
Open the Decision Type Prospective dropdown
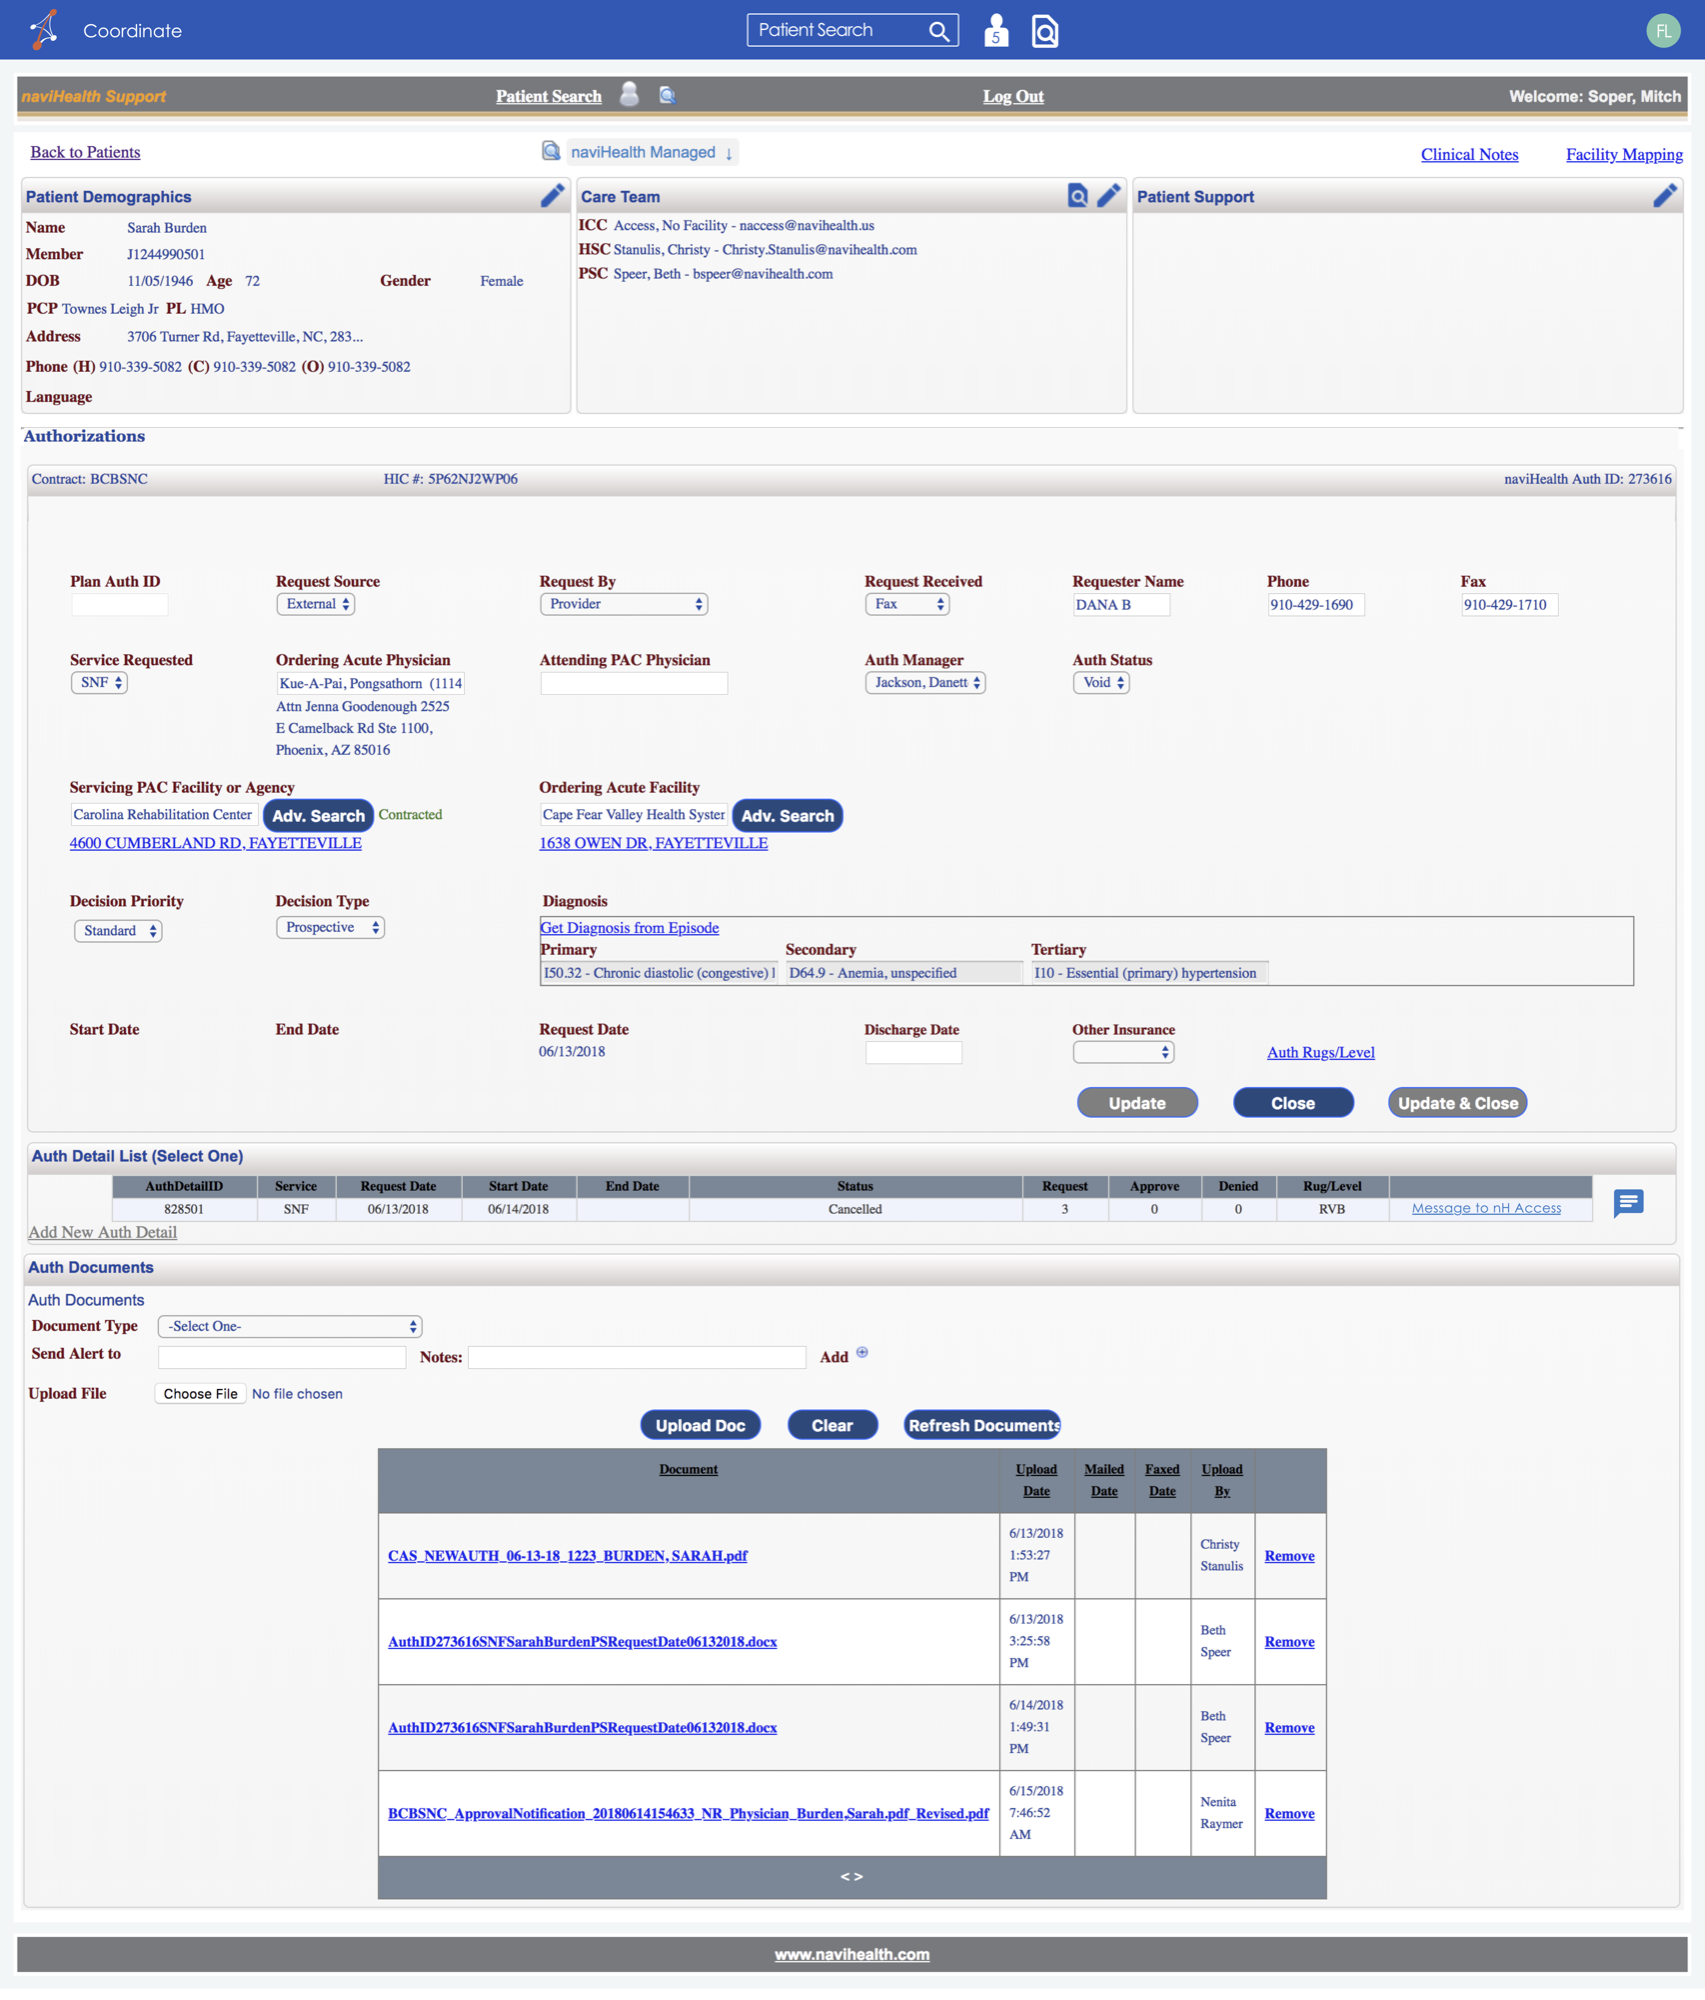pos(330,928)
